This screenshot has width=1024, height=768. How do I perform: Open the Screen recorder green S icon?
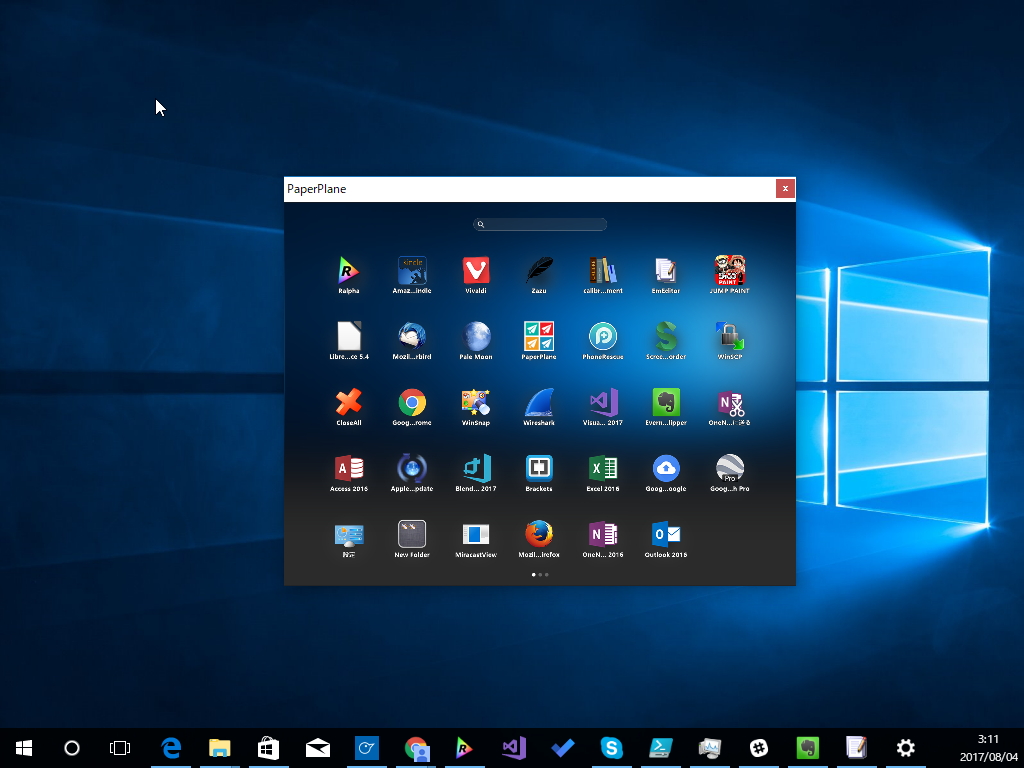click(x=666, y=336)
